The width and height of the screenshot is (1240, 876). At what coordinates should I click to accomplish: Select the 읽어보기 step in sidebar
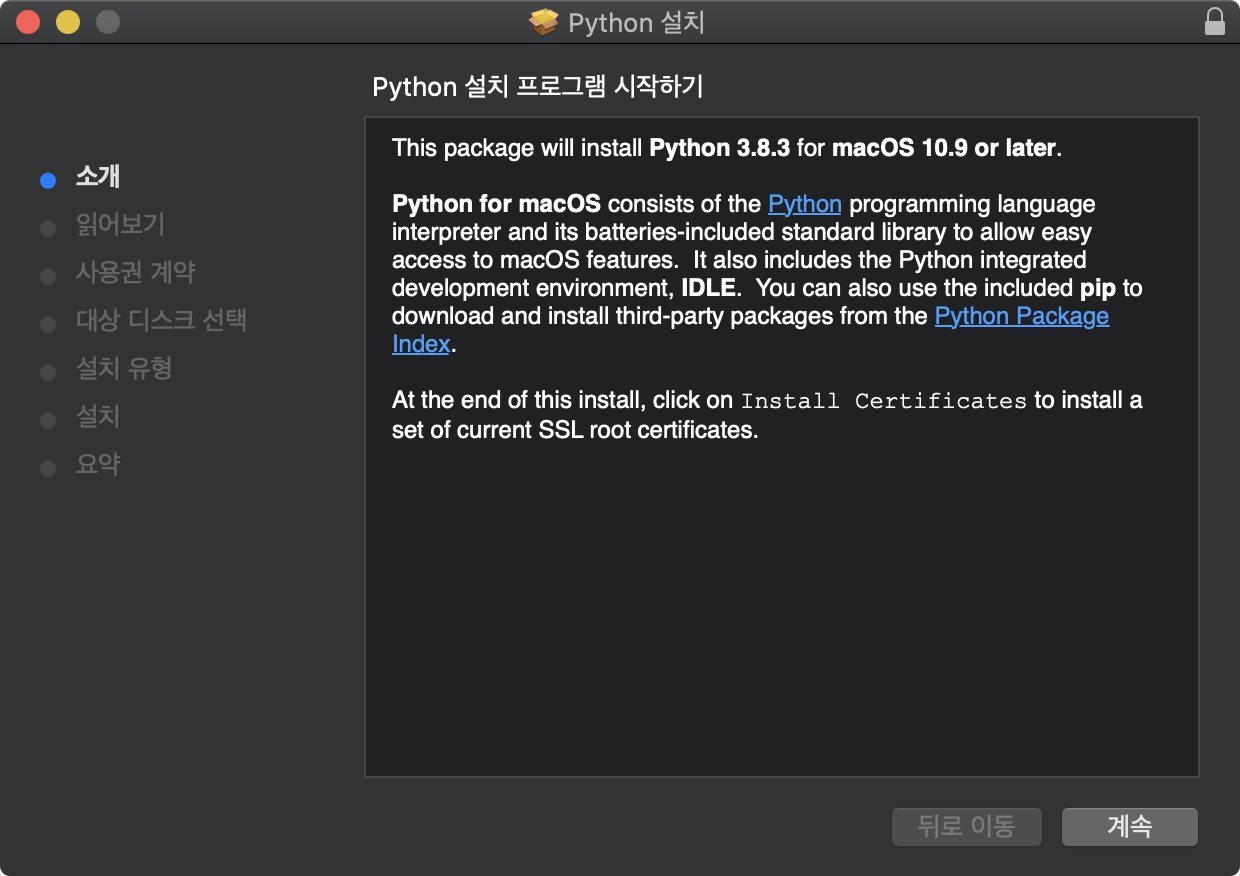(120, 225)
